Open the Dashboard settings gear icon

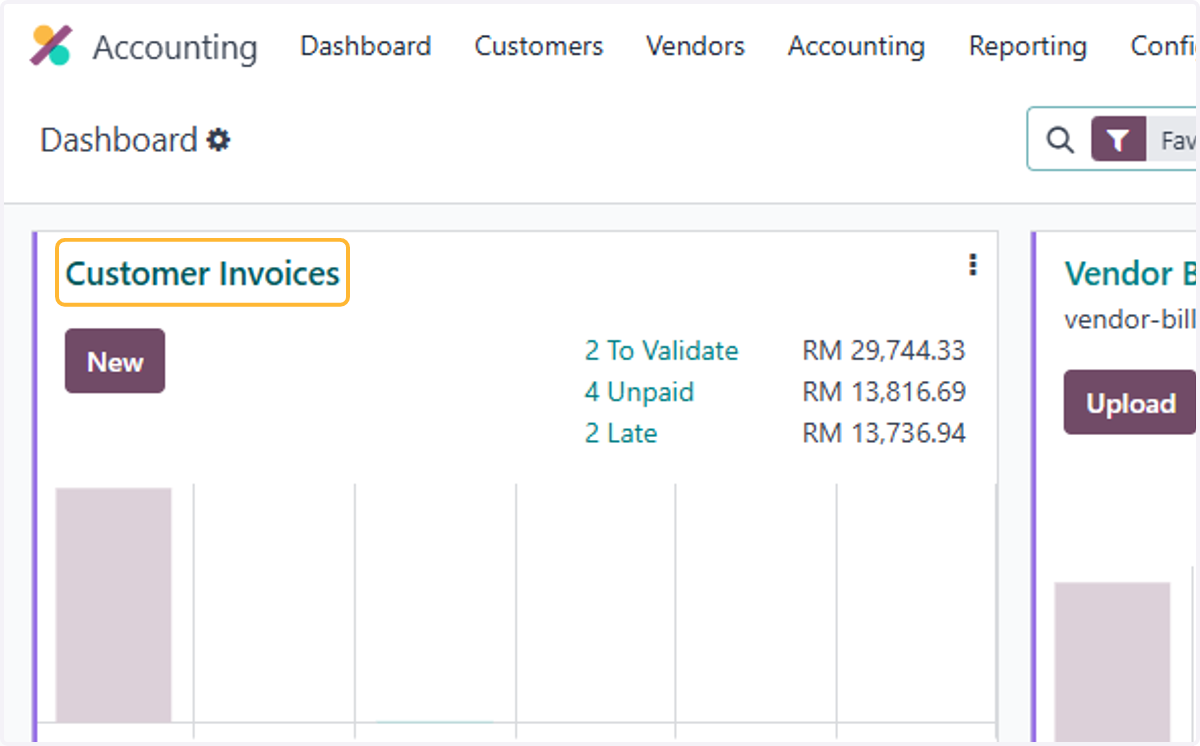[x=218, y=140]
